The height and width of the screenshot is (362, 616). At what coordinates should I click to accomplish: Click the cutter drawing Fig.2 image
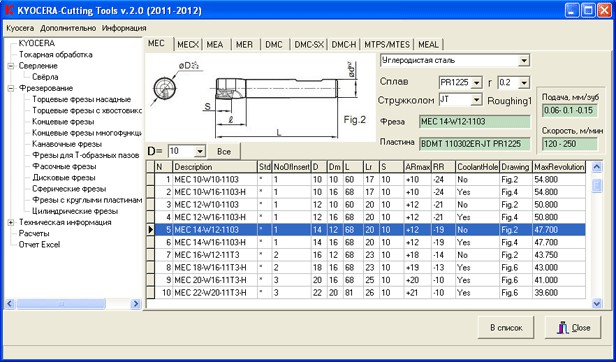click(260, 97)
